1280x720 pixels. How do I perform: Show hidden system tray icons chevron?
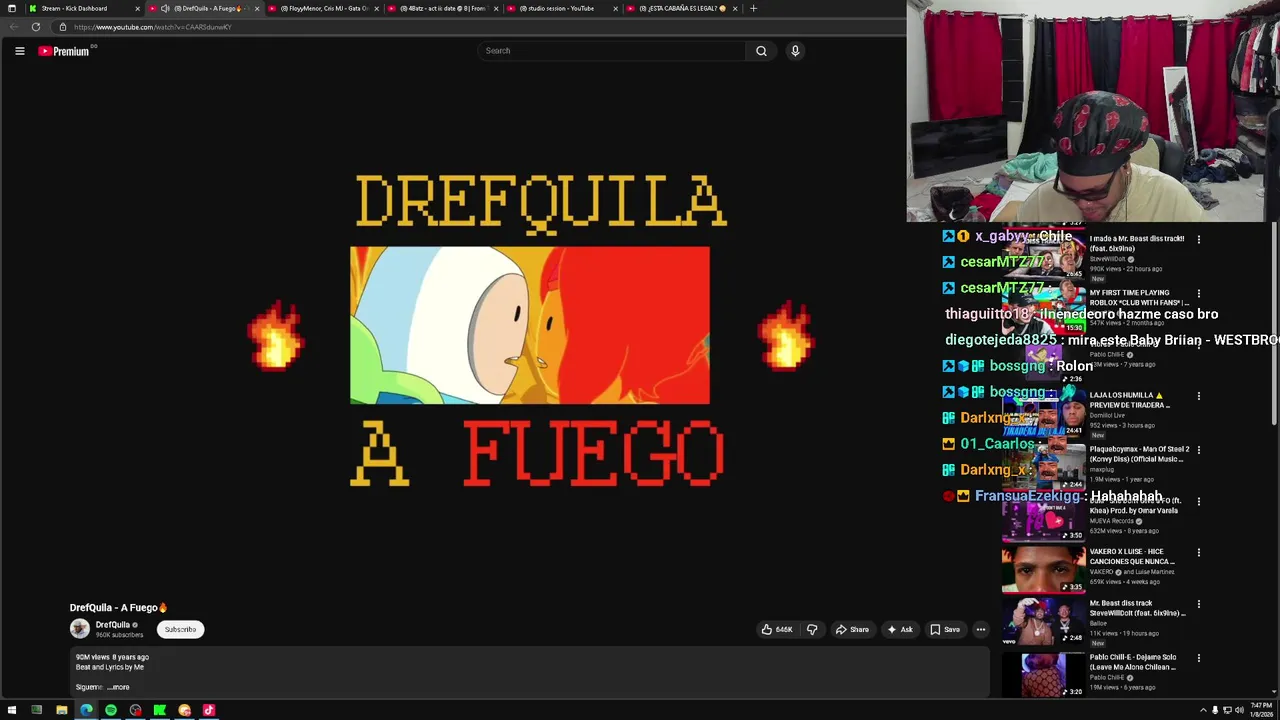click(1203, 710)
